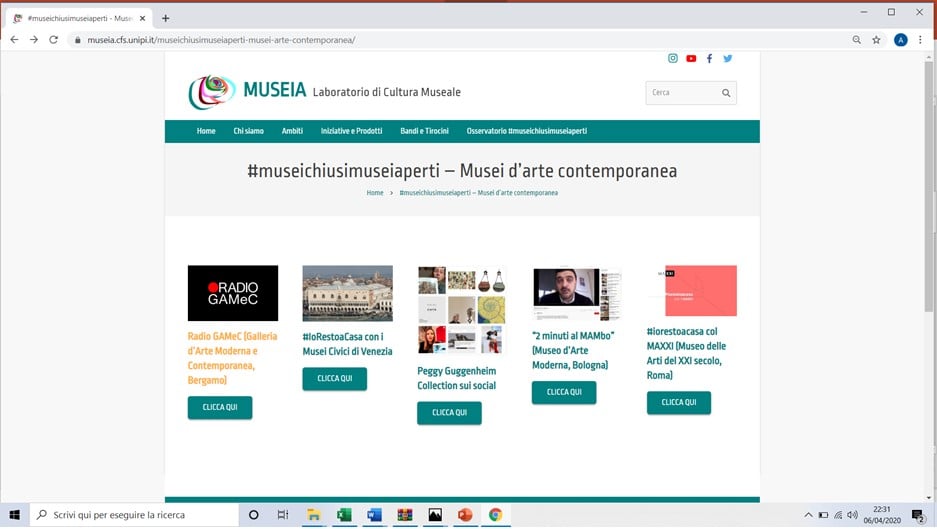Click CLICCA QUI under 2 minuti al MAMbo
This screenshot has width=937, height=529.
(x=564, y=393)
